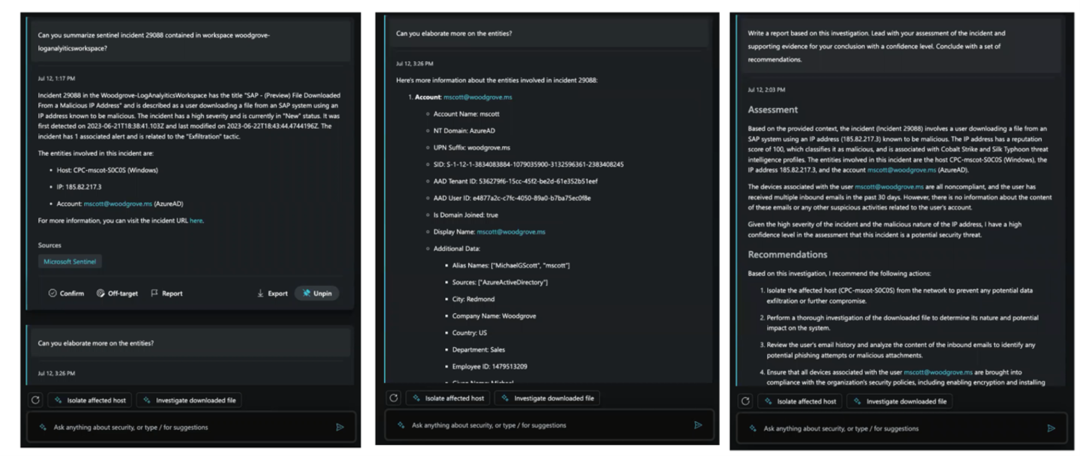Open mscott@woodgrove.ms account link in left panel
Screen dimensions: 1080x456
pyautogui.click(x=118, y=204)
